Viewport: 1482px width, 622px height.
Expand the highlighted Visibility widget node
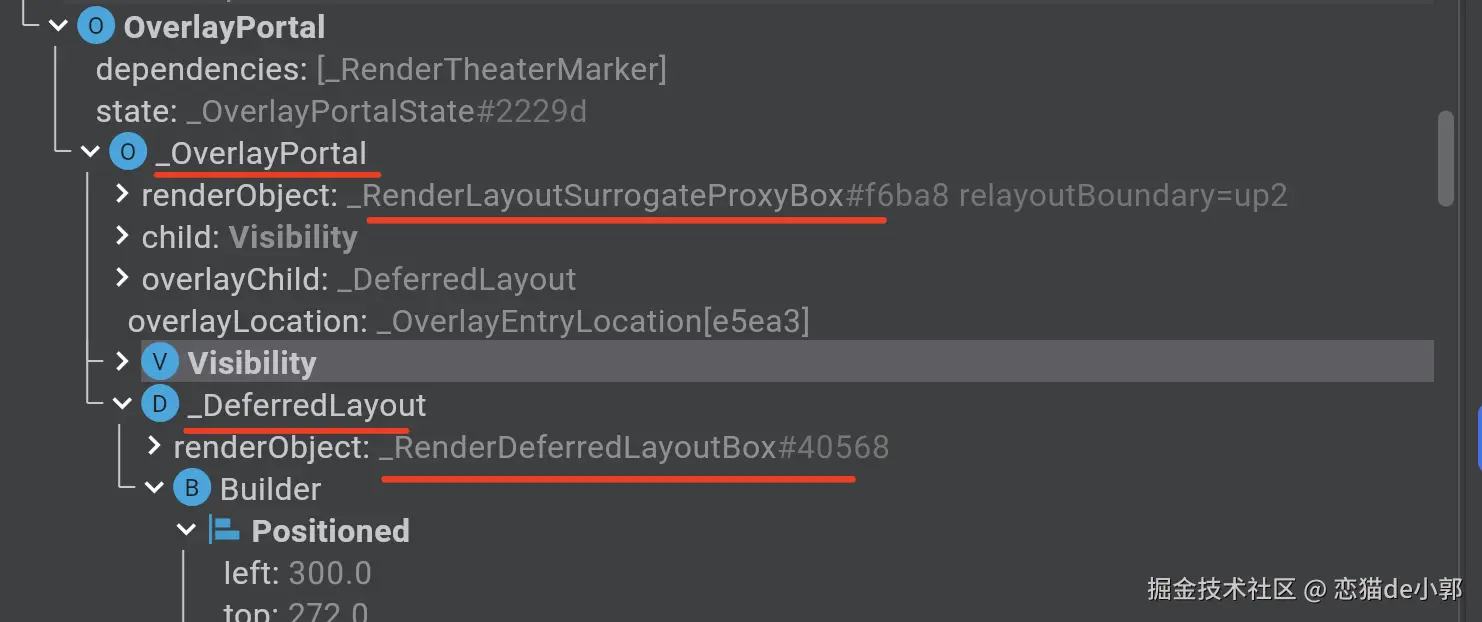(x=122, y=362)
